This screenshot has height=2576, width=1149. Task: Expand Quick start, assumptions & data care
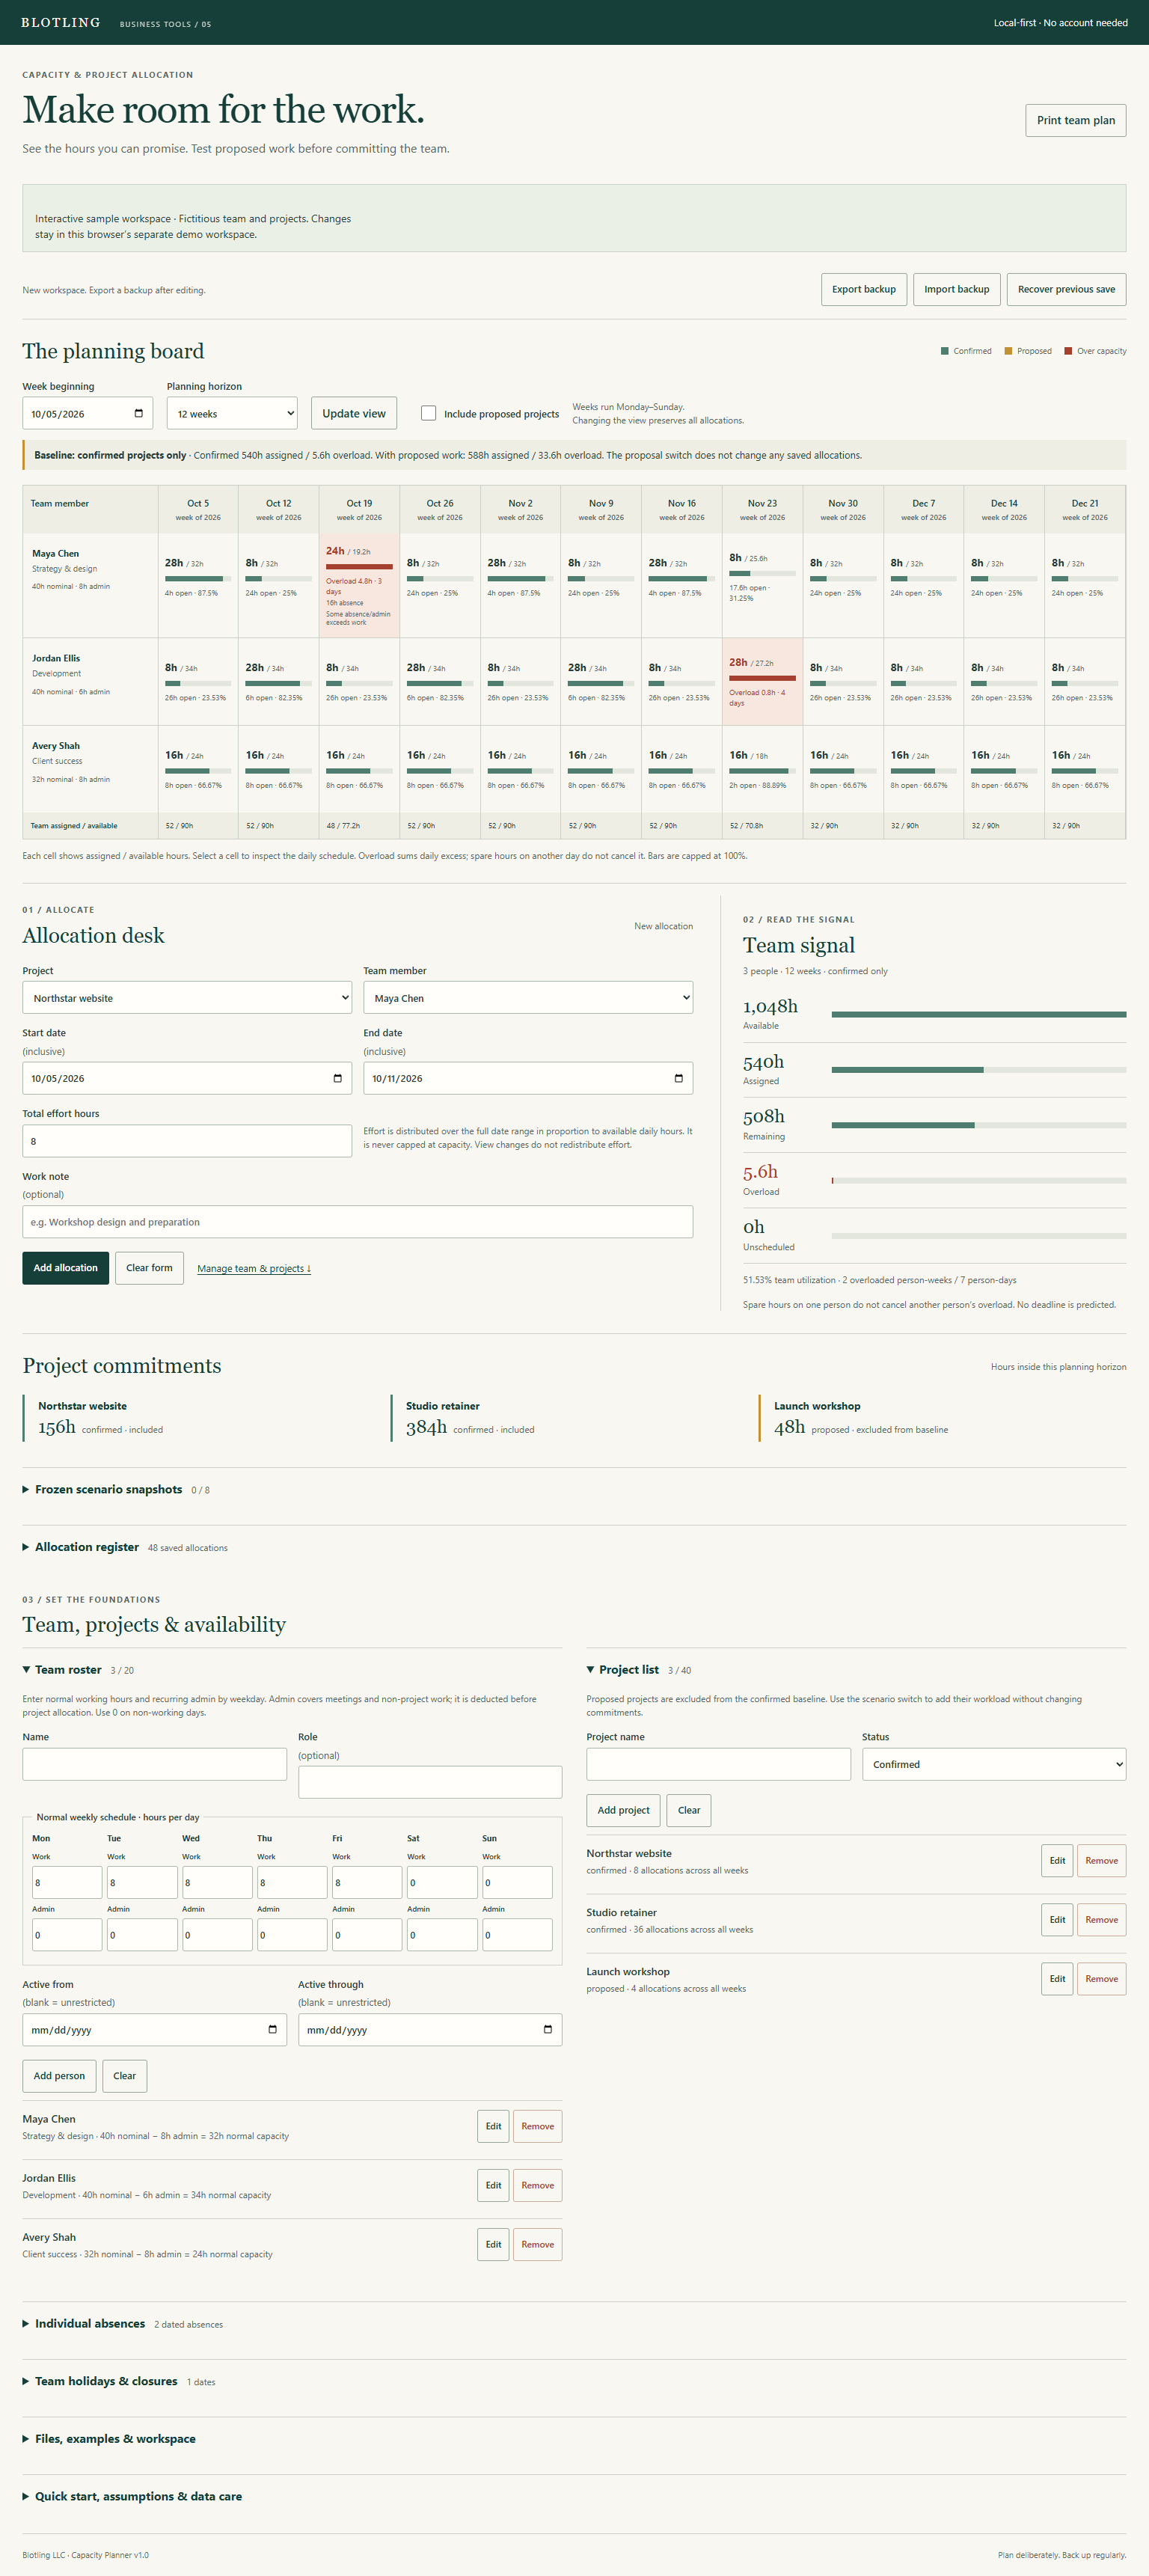point(132,2496)
